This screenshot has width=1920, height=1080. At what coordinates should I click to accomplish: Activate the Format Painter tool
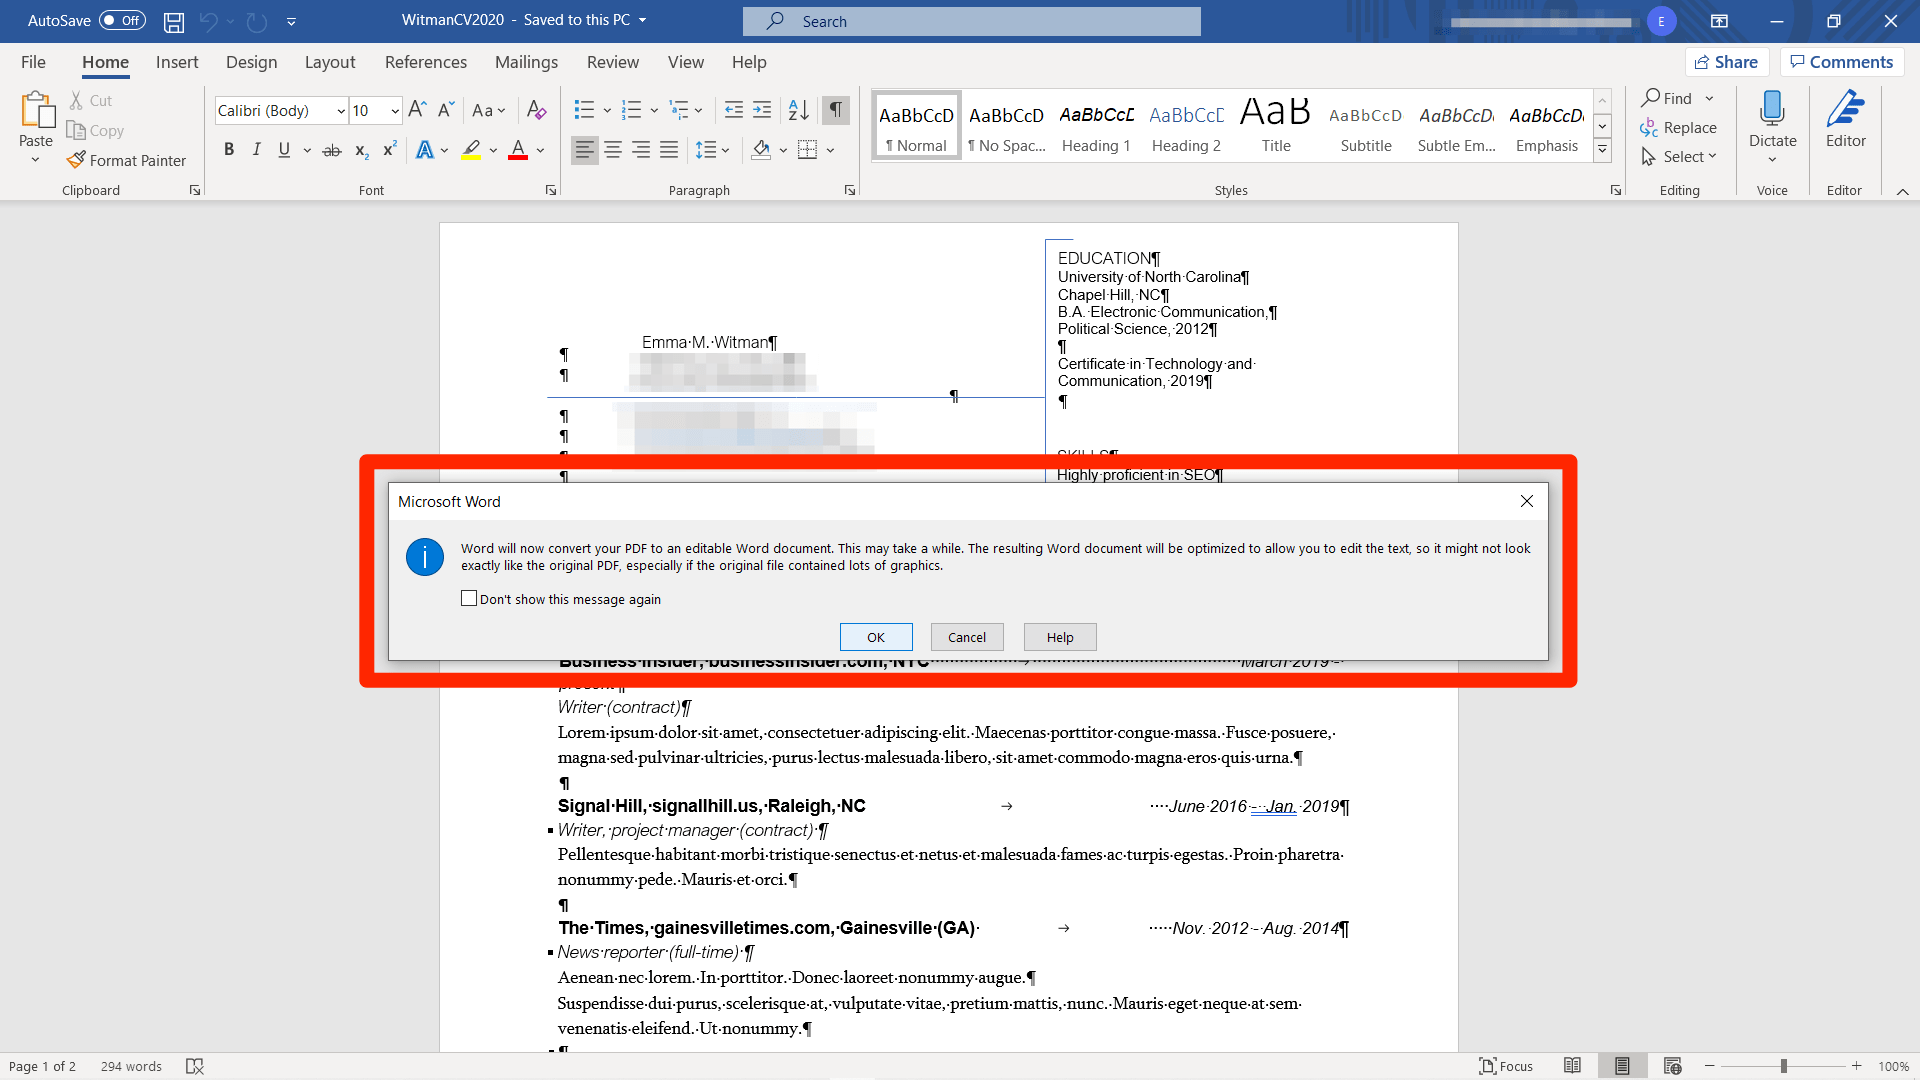(x=127, y=160)
